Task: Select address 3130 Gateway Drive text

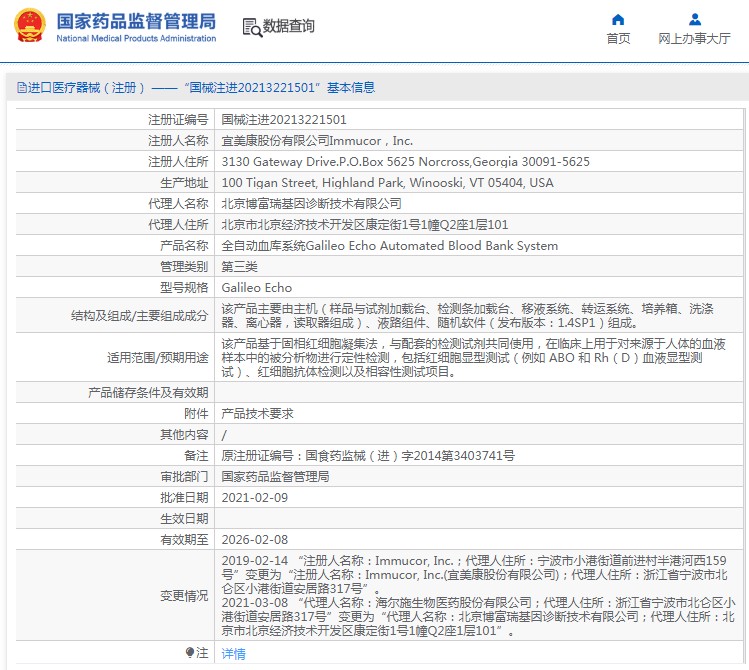Action: (406, 161)
